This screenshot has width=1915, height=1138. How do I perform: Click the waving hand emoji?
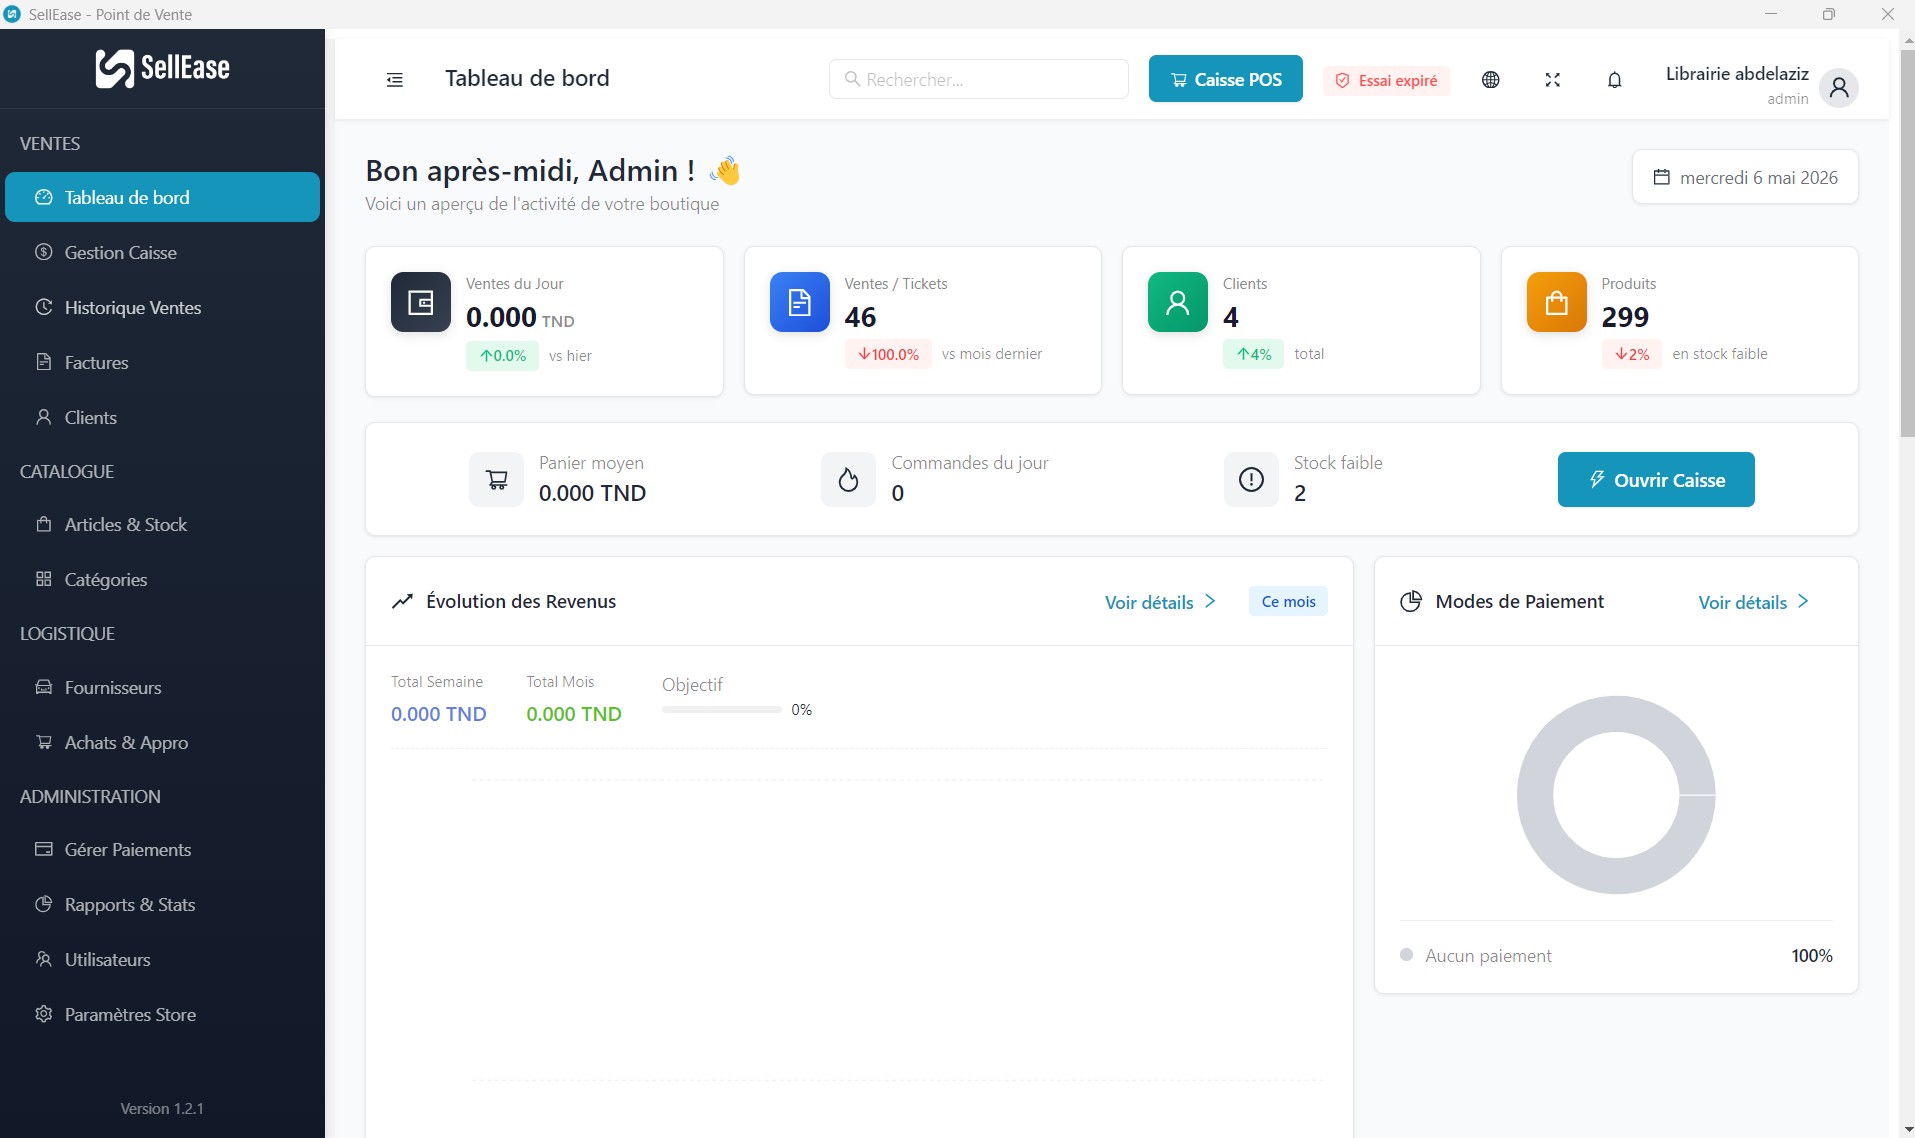click(726, 171)
